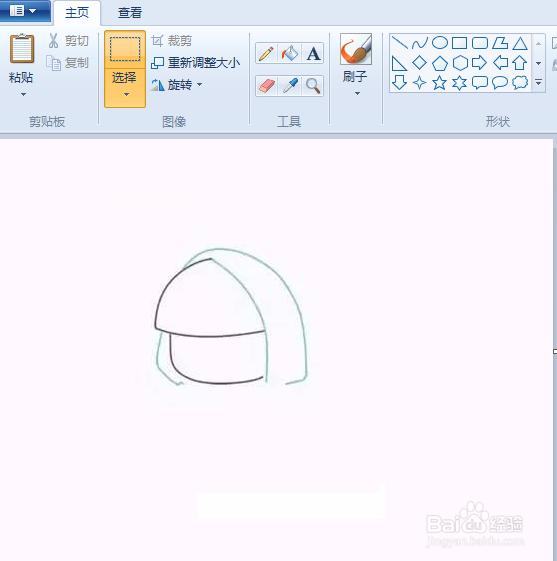Choose the Rounded rectangular callout shape
Image resolution: width=557 pixels, height=561 pixels.
point(480,83)
